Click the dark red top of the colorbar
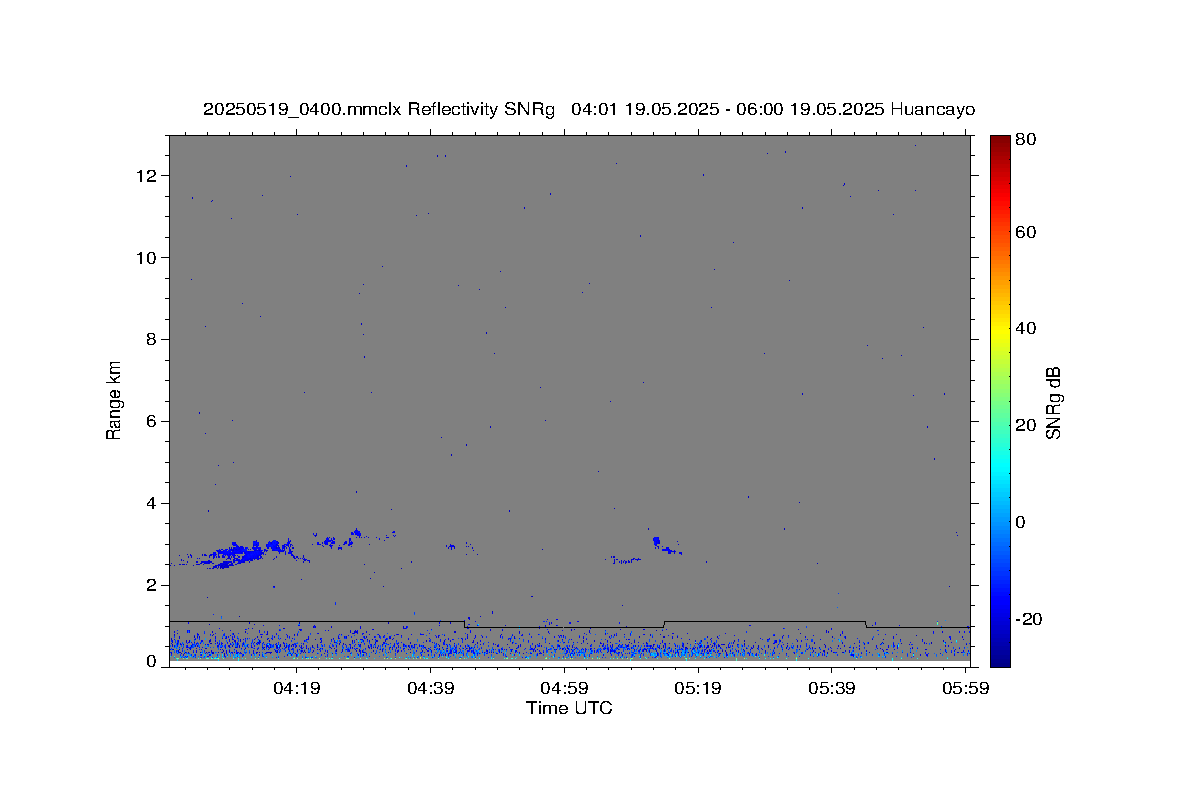Screen dimensions: 1200x800 1000,142
